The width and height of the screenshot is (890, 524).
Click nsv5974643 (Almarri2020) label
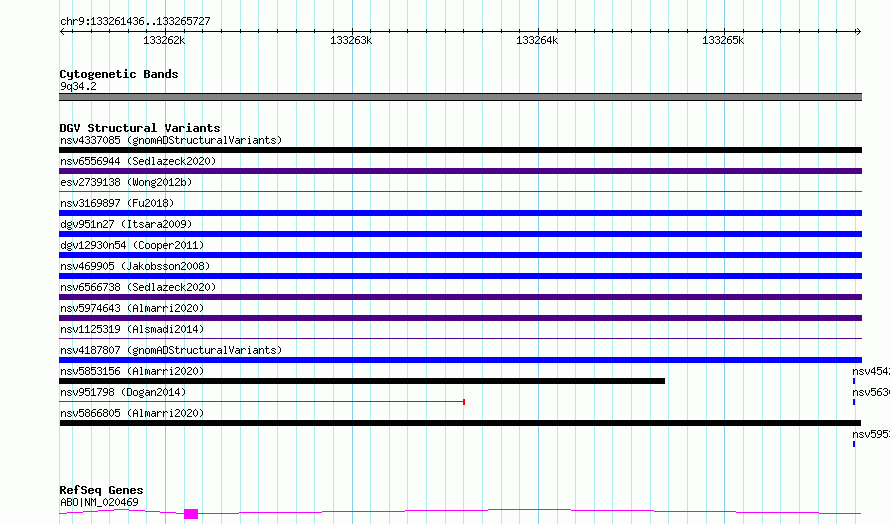pos(132,308)
